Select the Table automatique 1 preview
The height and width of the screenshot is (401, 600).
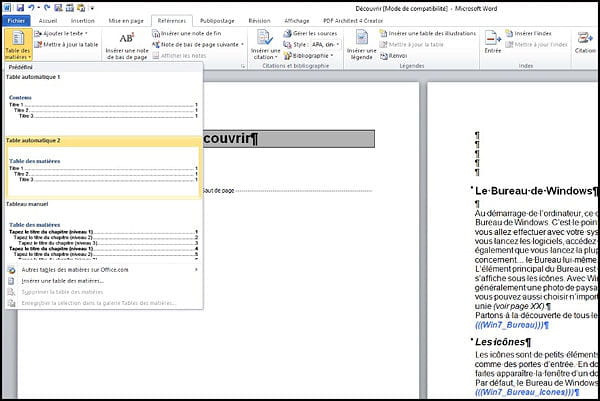[x=103, y=103]
